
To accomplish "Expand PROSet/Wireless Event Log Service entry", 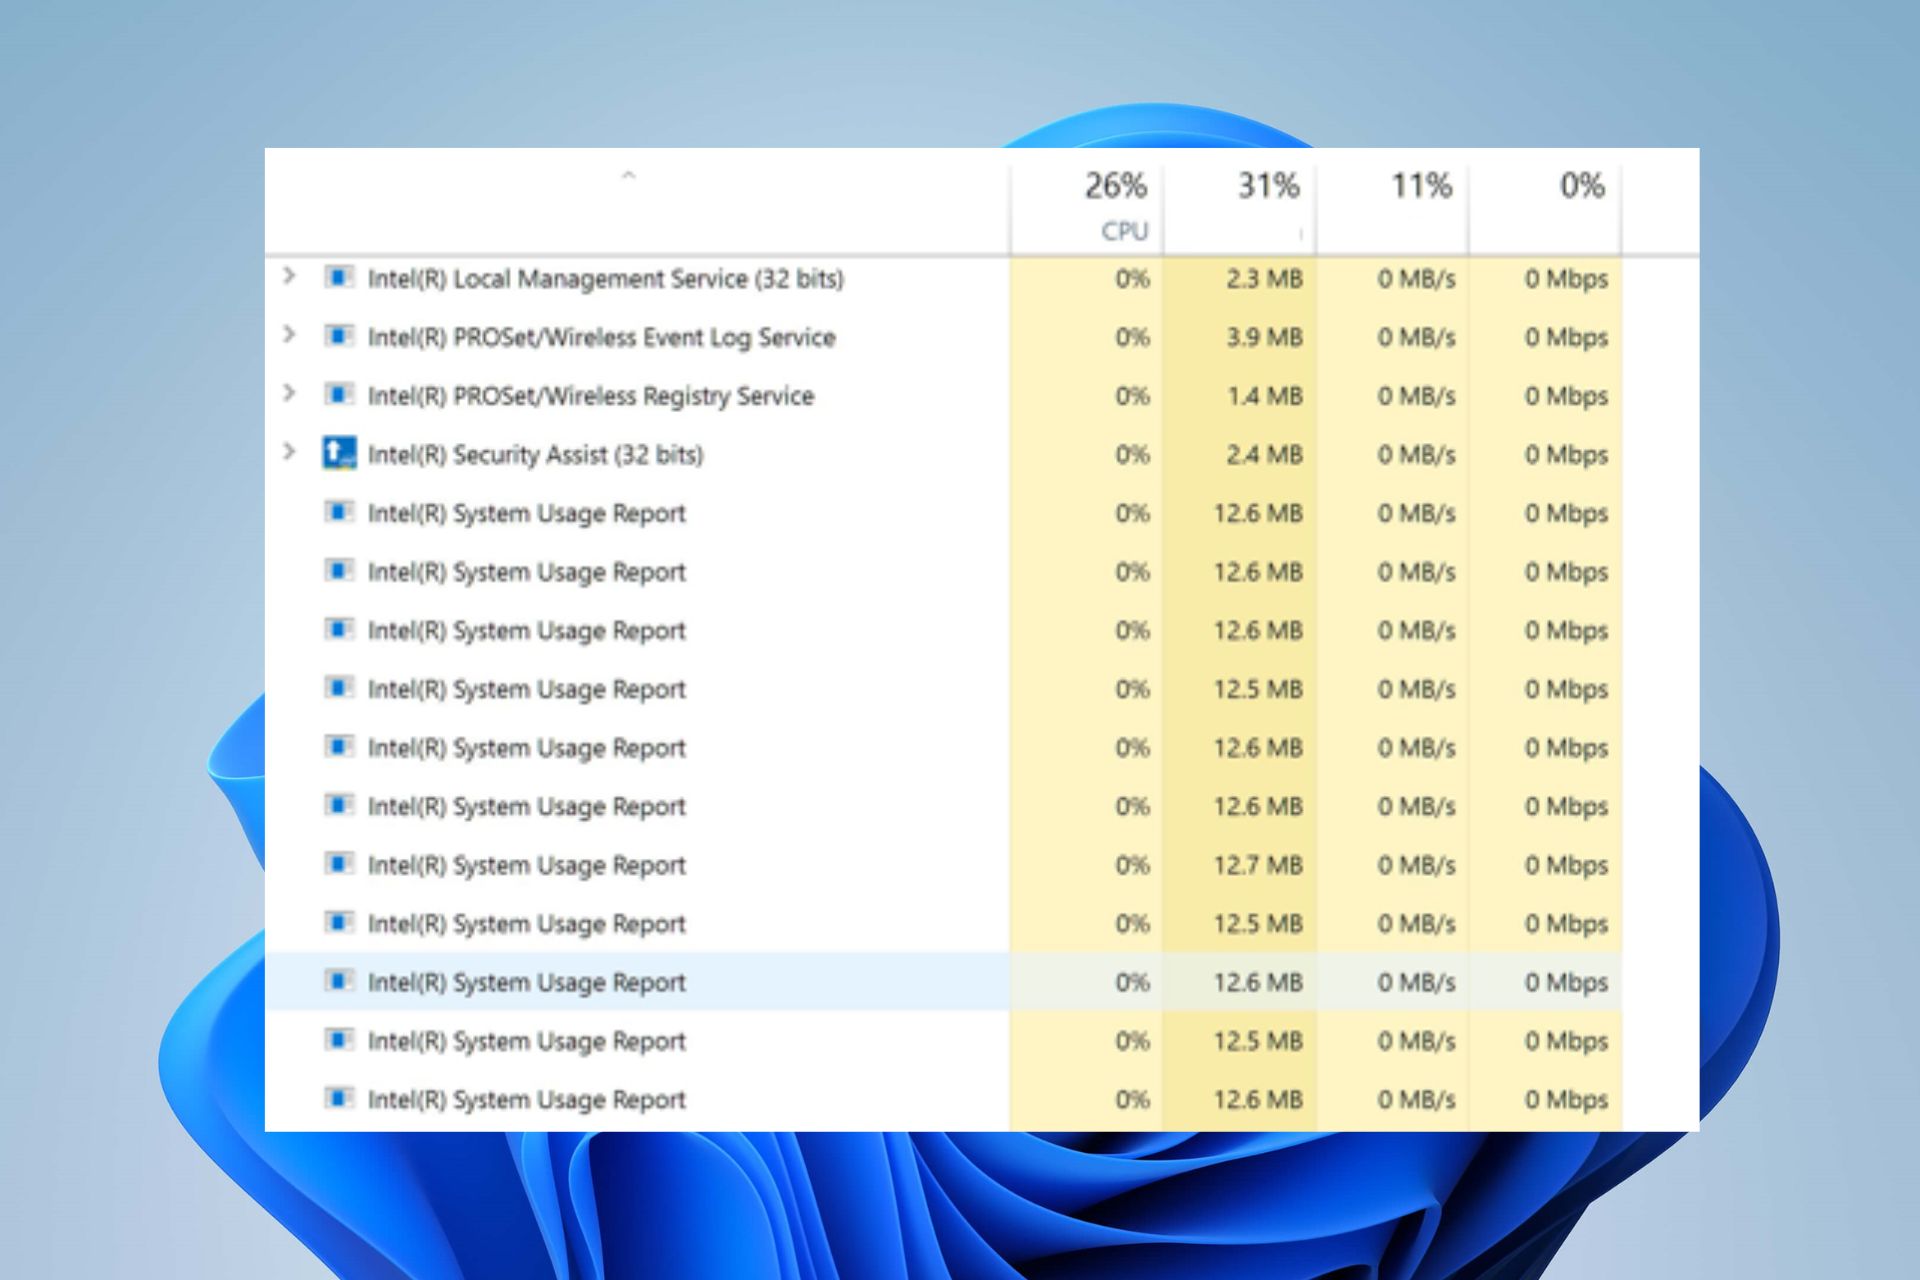I will [x=289, y=334].
